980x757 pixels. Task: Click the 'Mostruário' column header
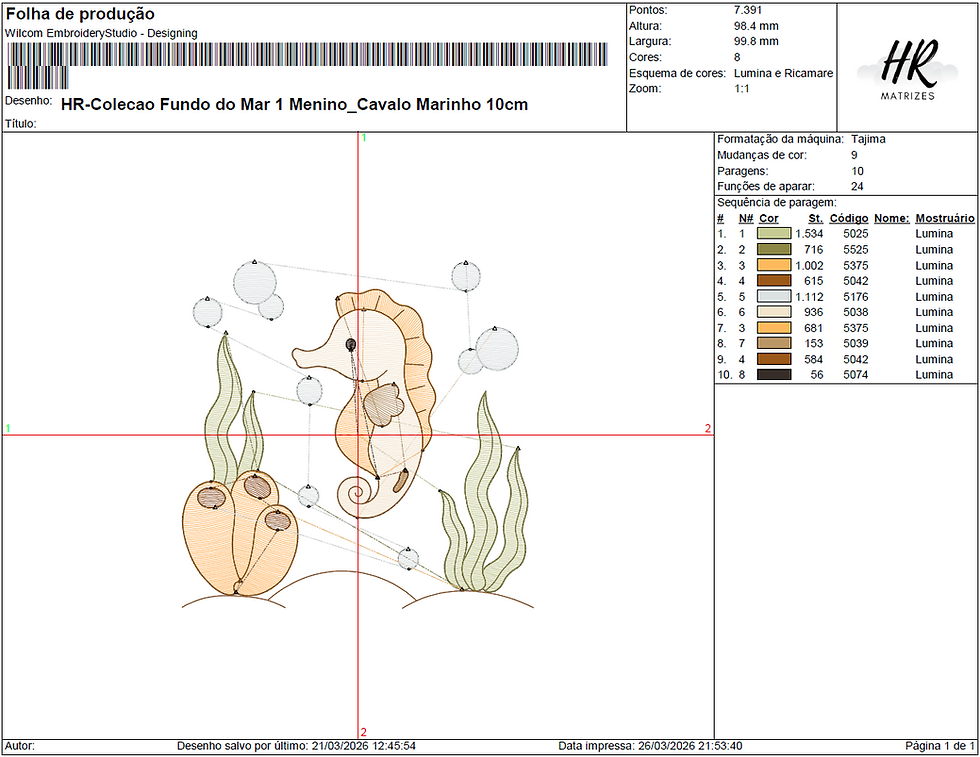(945, 218)
